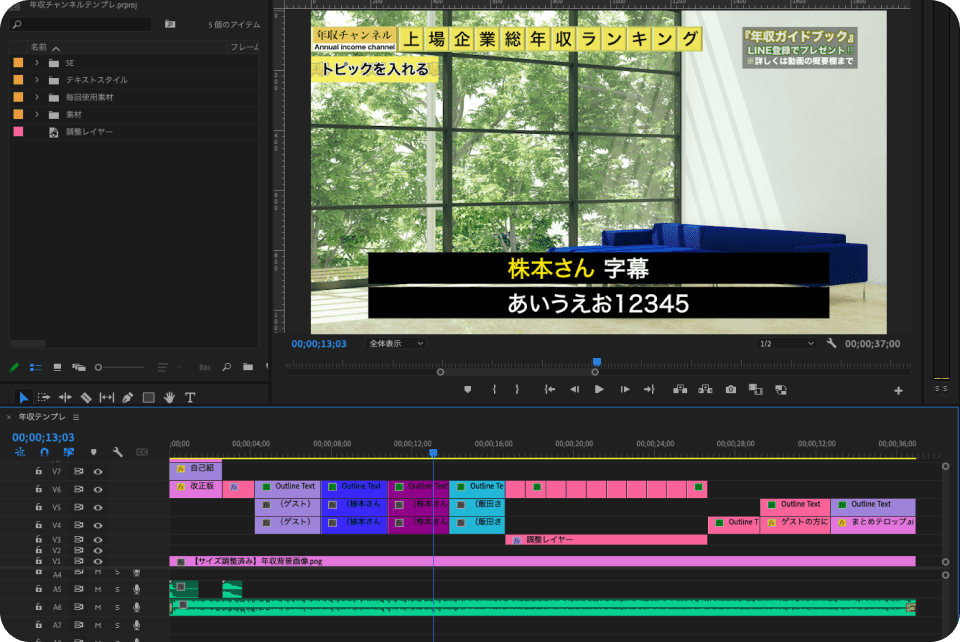
Task: Click the 名前 column header
Action: coord(39,47)
